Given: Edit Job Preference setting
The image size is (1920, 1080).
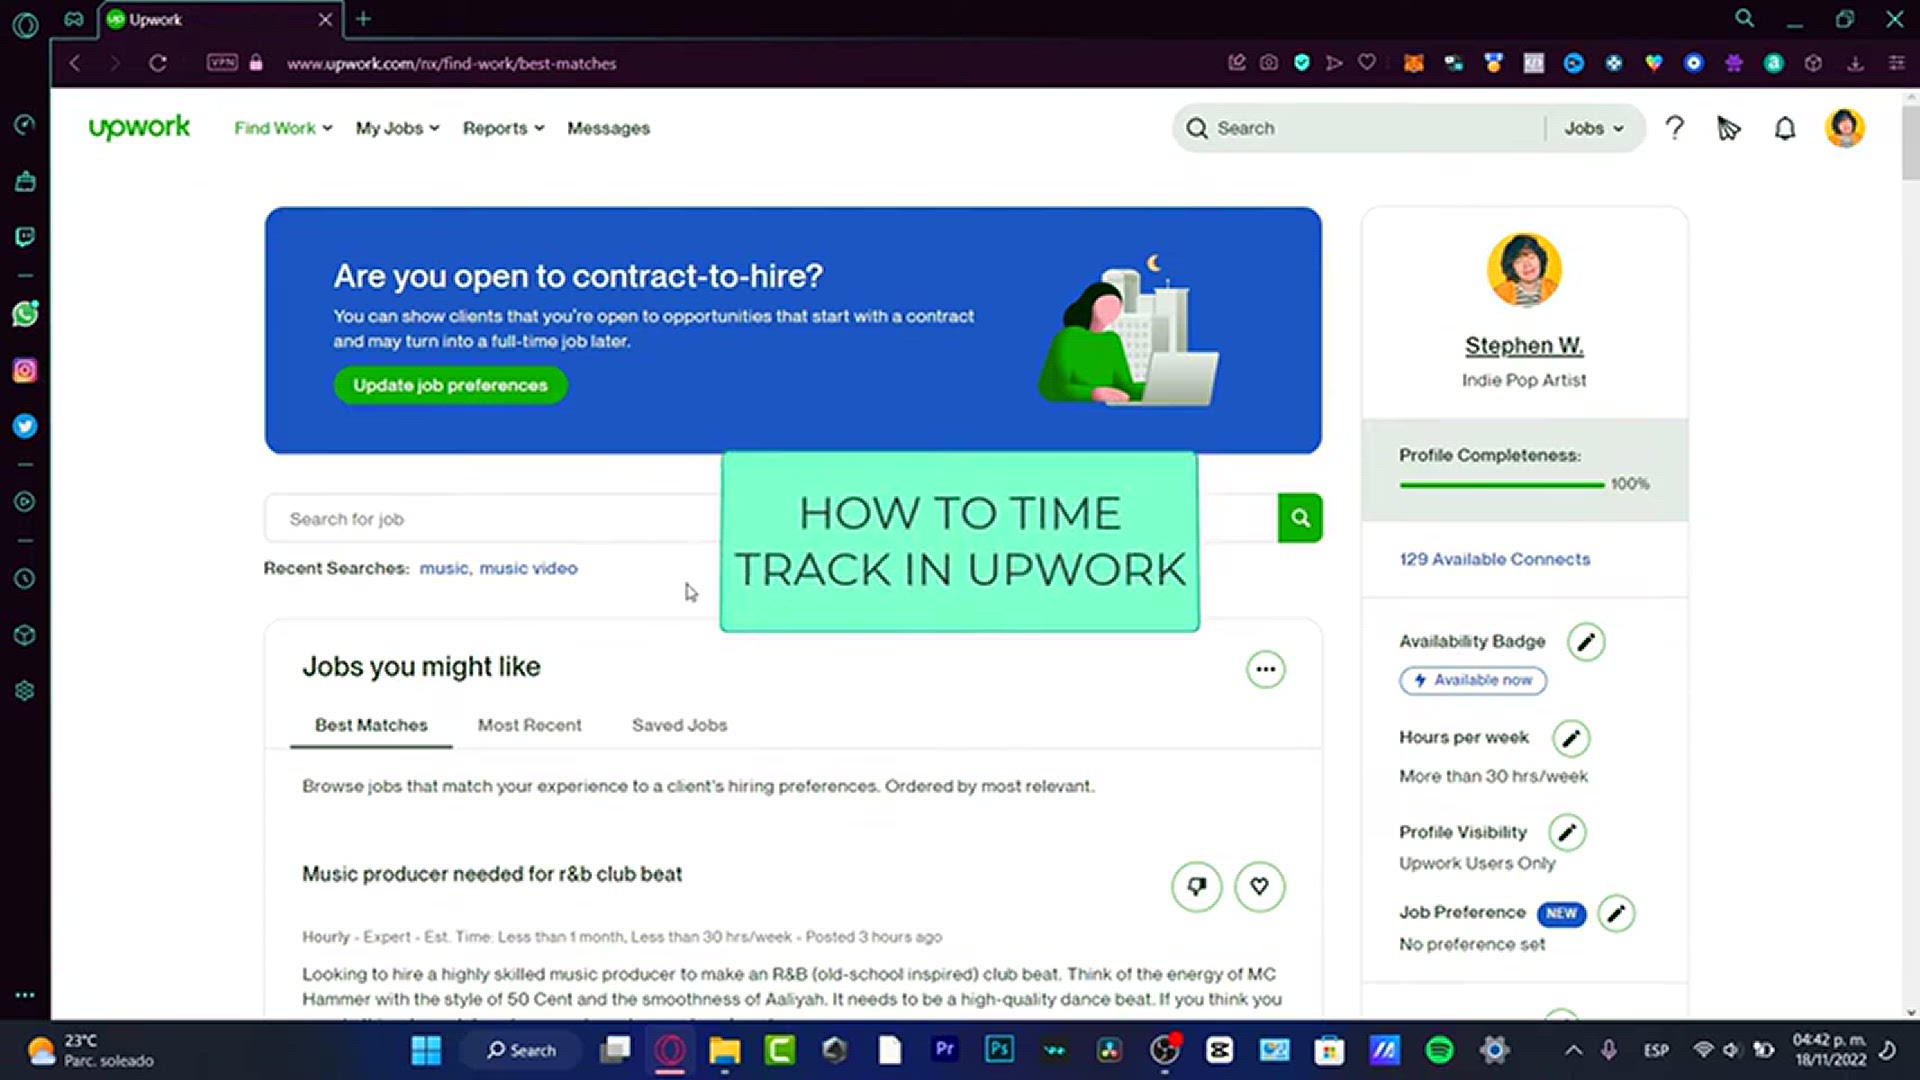Looking at the screenshot, I should (1616, 913).
